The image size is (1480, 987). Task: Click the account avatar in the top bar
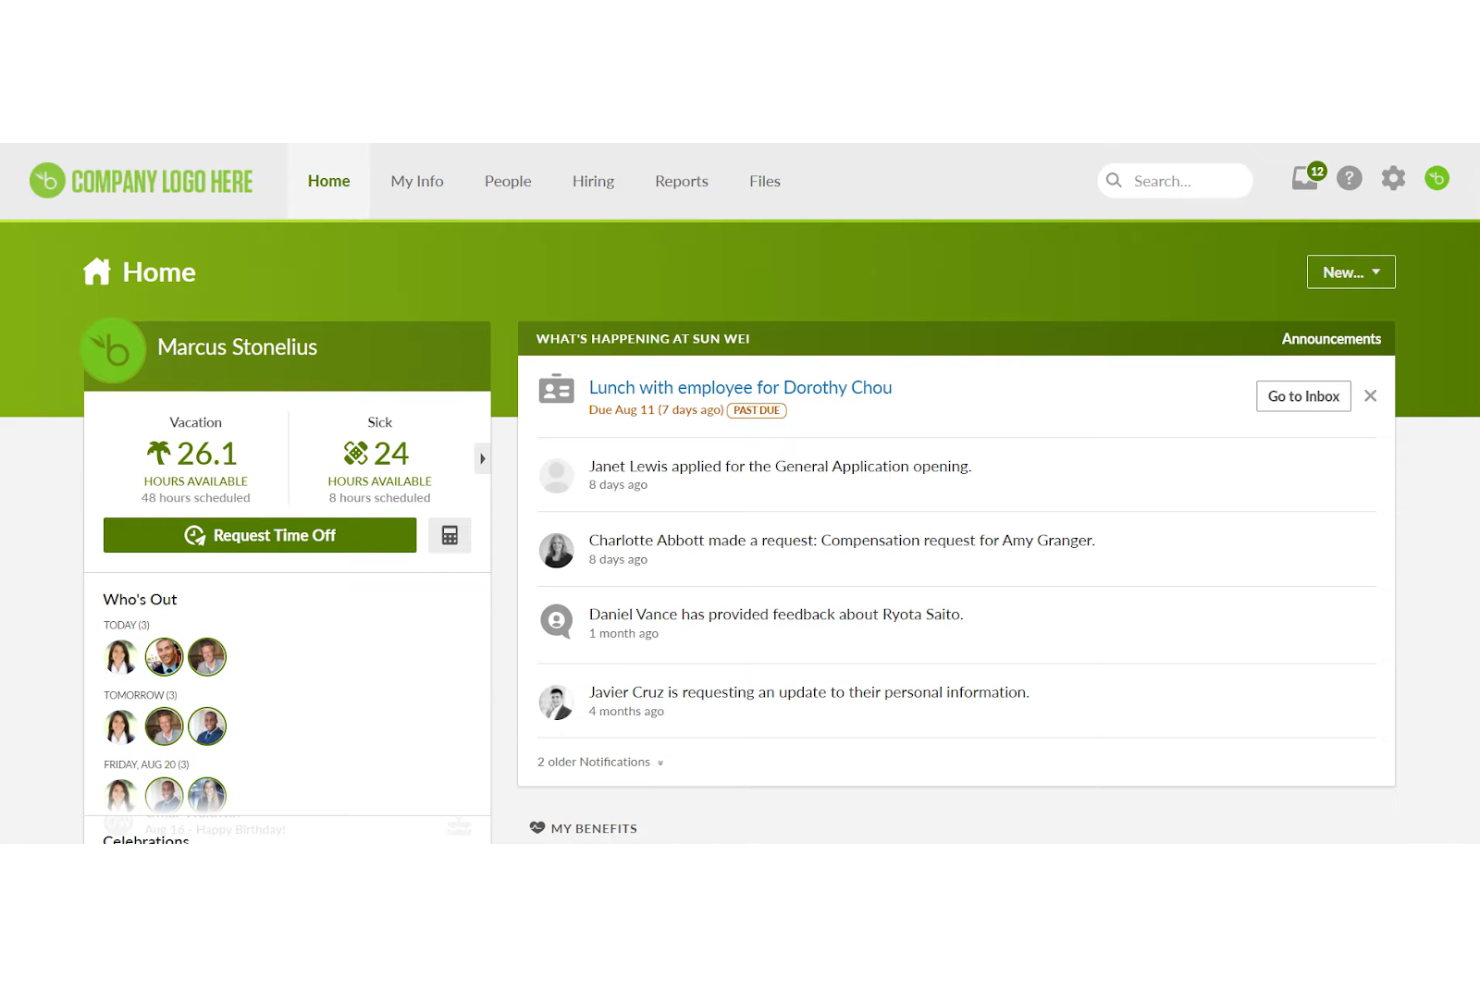coord(1437,178)
